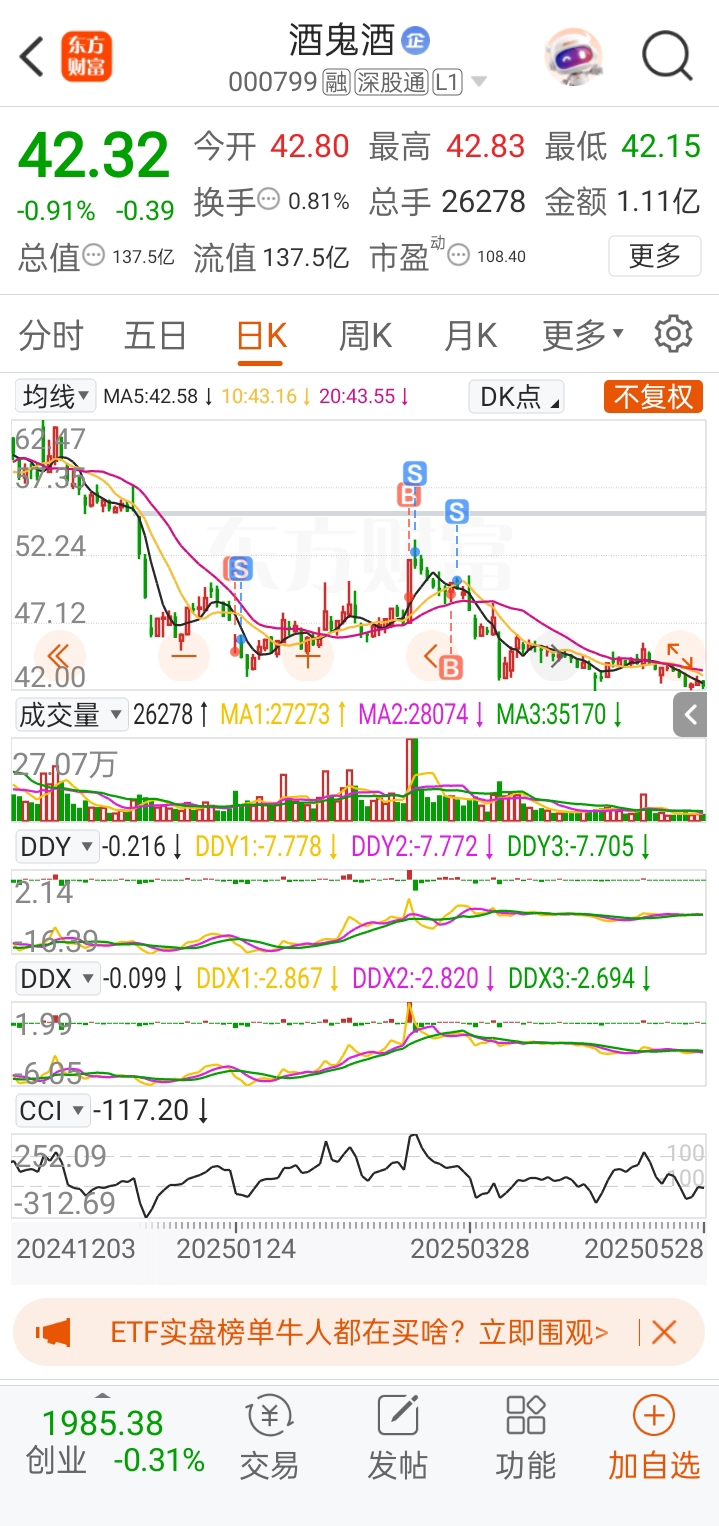Image resolution: width=719 pixels, height=1526 pixels.
Task: Tap the MA5:42.58 label
Action: coord(151,396)
